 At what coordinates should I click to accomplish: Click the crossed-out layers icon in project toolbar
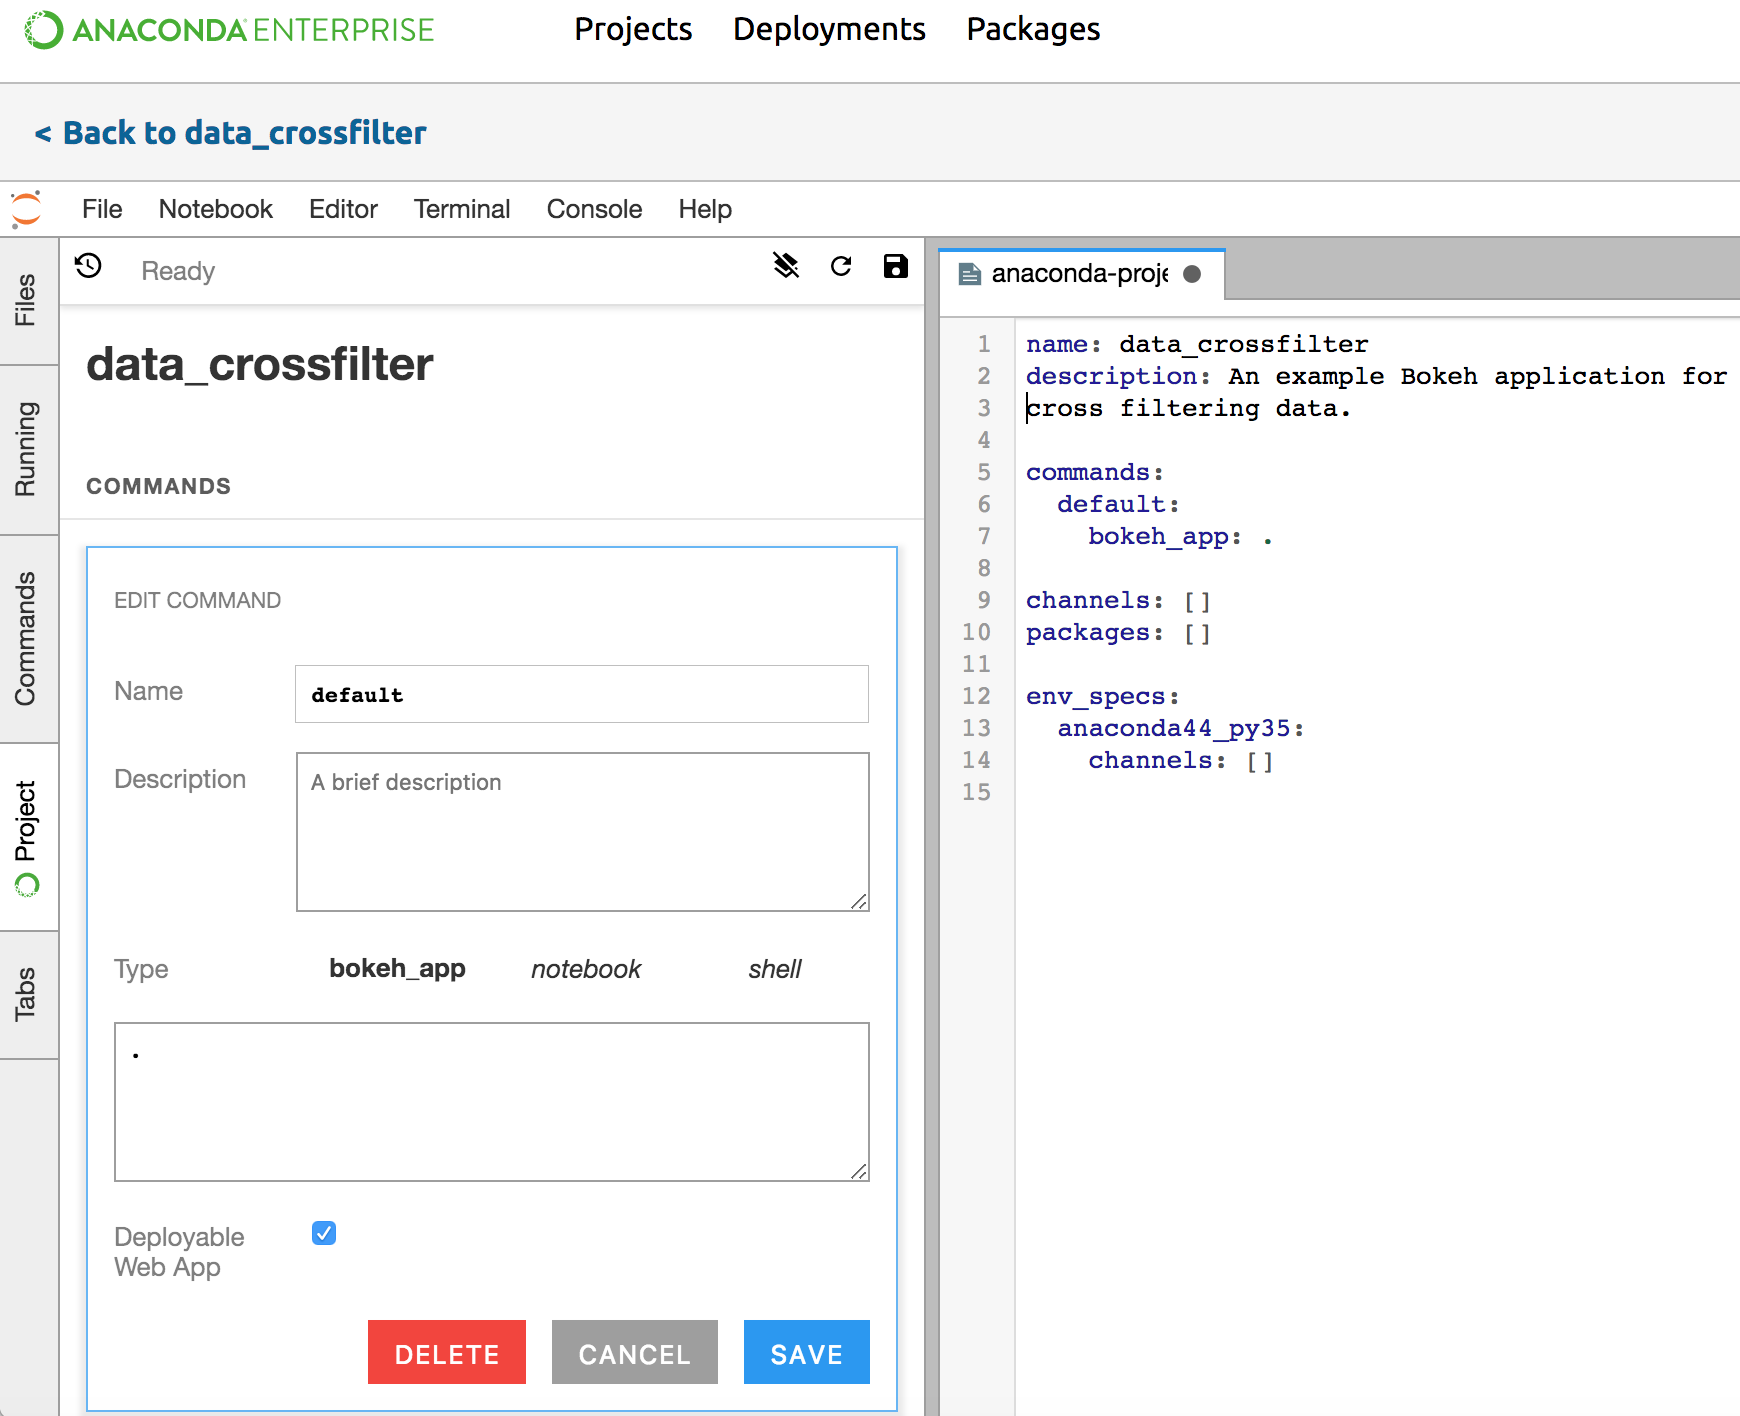[x=786, y=266]
